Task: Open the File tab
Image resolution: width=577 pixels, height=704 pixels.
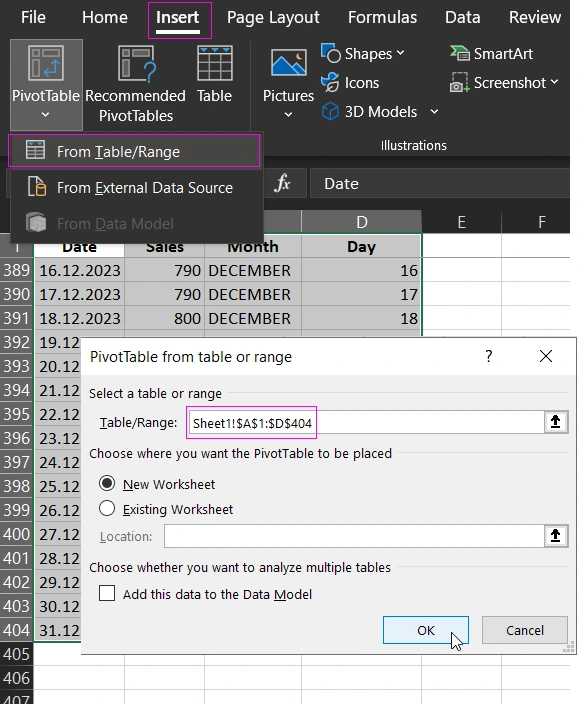Action: 33,18
